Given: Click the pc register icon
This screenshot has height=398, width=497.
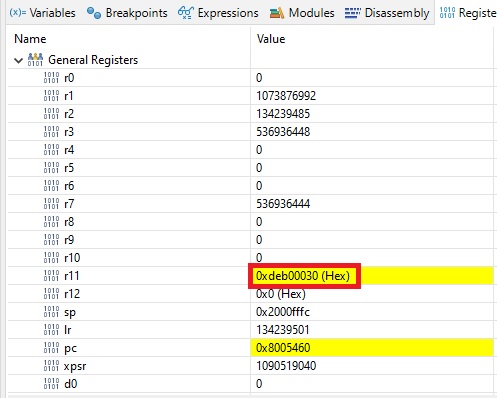Looking at the screenshot, I should pyautogui.click(x=51, y=348).
